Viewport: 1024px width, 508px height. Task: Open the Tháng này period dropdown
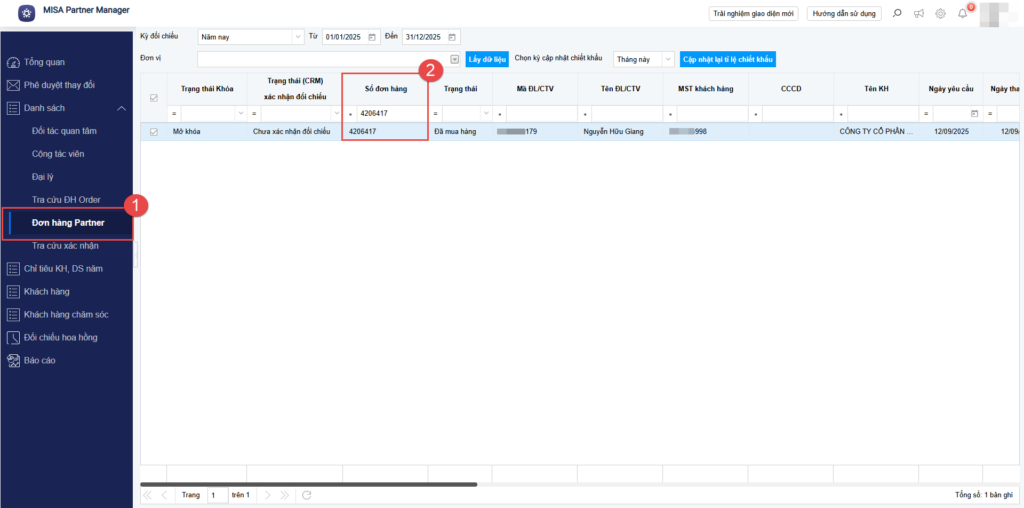point(668,59)
